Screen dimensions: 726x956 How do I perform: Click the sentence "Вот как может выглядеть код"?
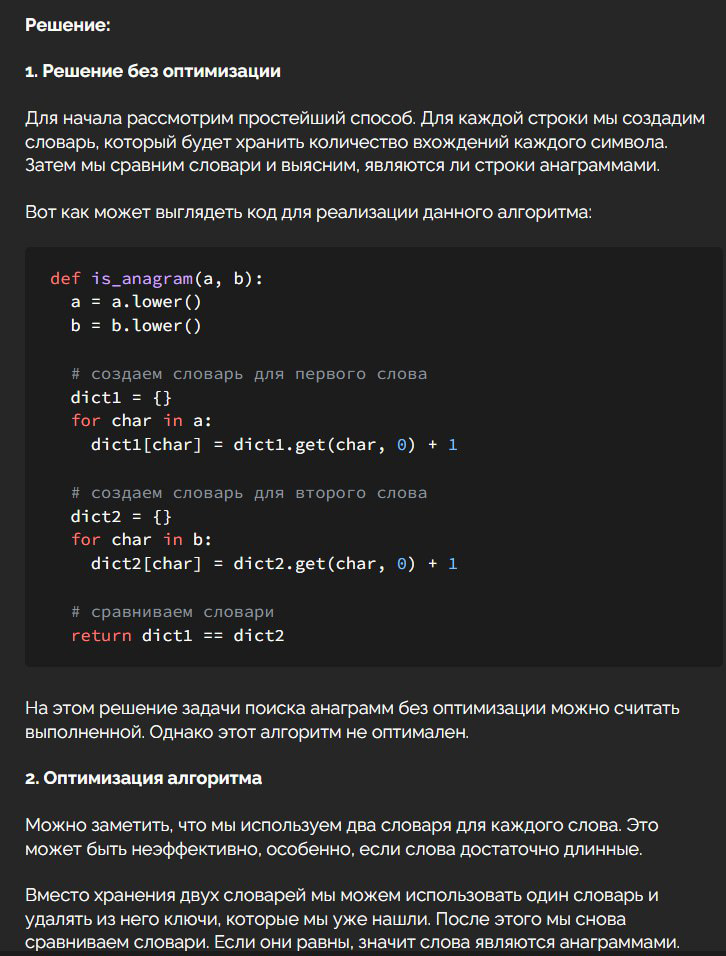click(308, 212)
